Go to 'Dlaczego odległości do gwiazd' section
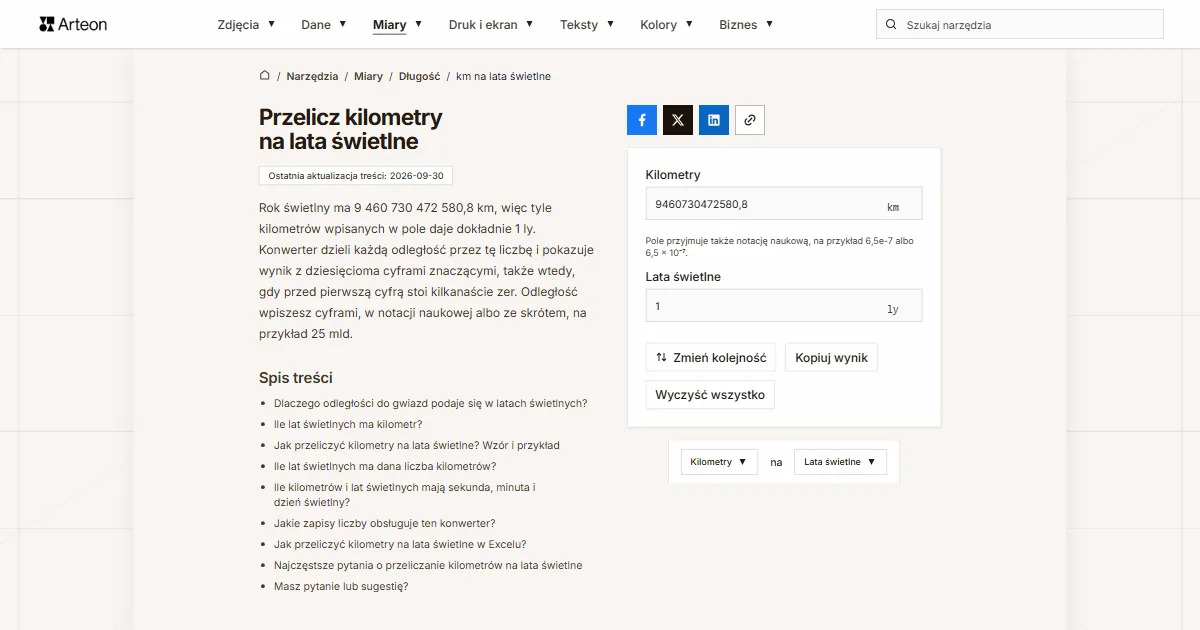The image size is (1200, 630). pyautogui.click(x=430, y=404)
